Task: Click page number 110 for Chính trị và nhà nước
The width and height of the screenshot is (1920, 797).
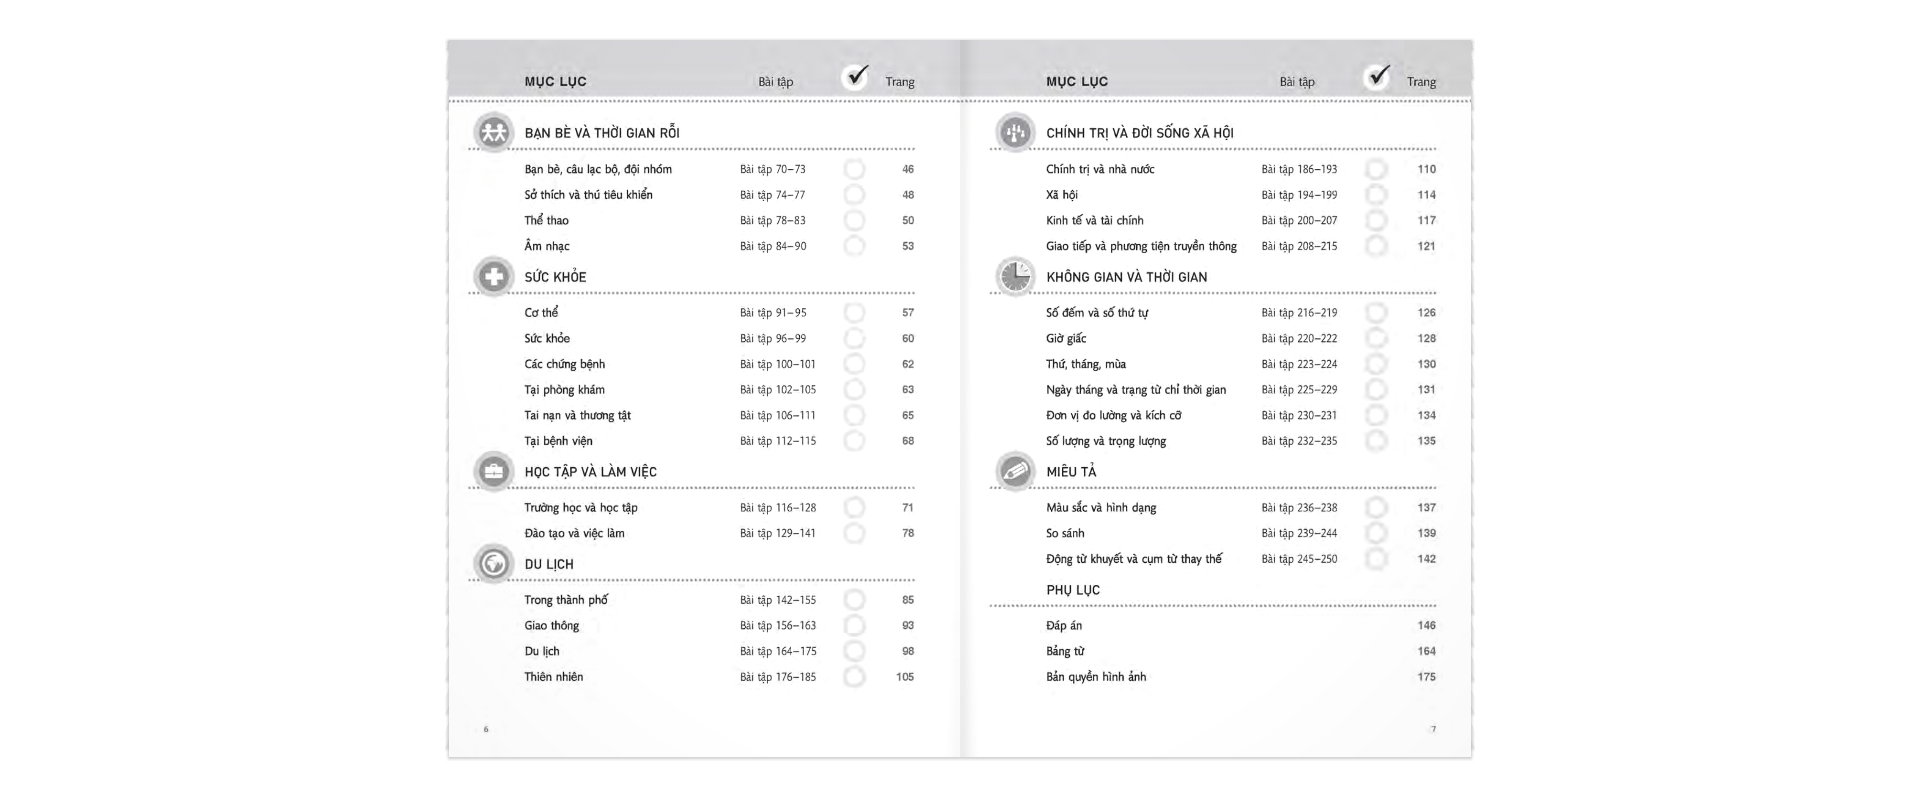Action: [1426, 169]
